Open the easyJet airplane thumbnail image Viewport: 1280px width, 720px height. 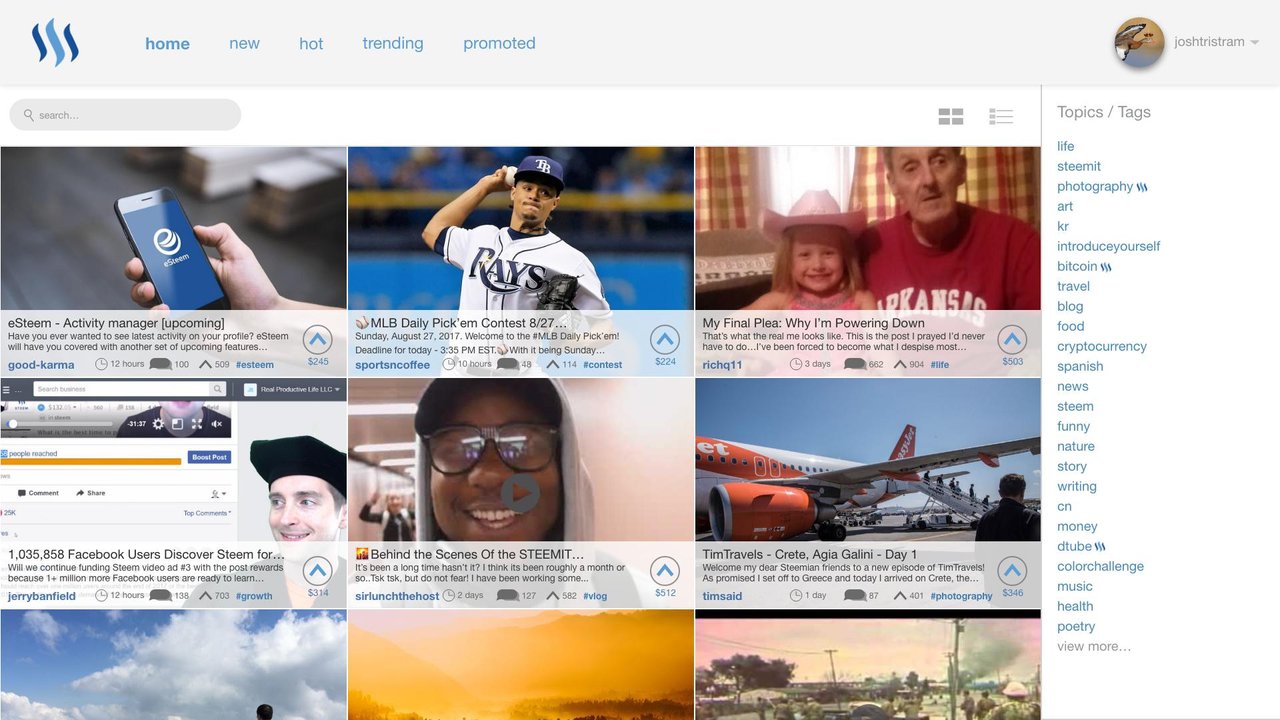[868, 459]
